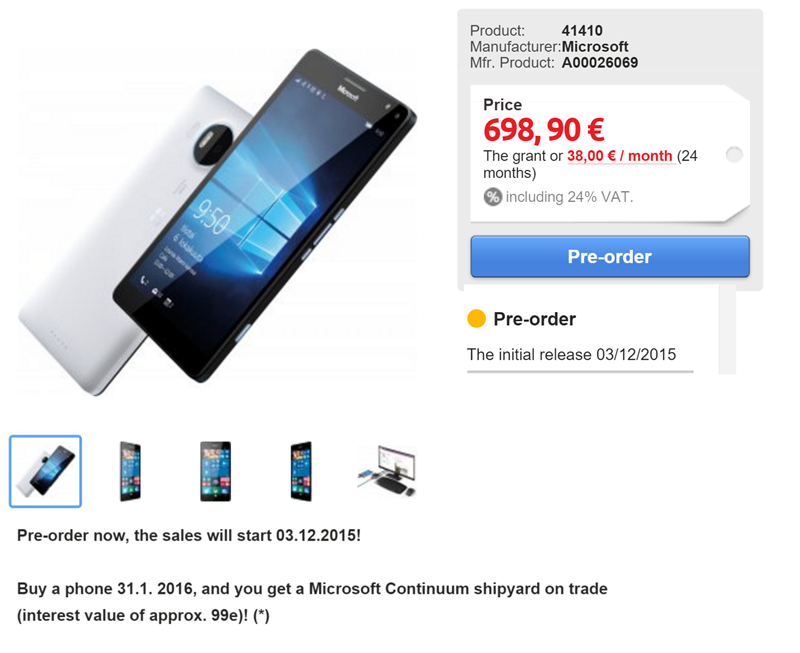Select the fourth phone thumbnail, angled right

click(301, 471)
